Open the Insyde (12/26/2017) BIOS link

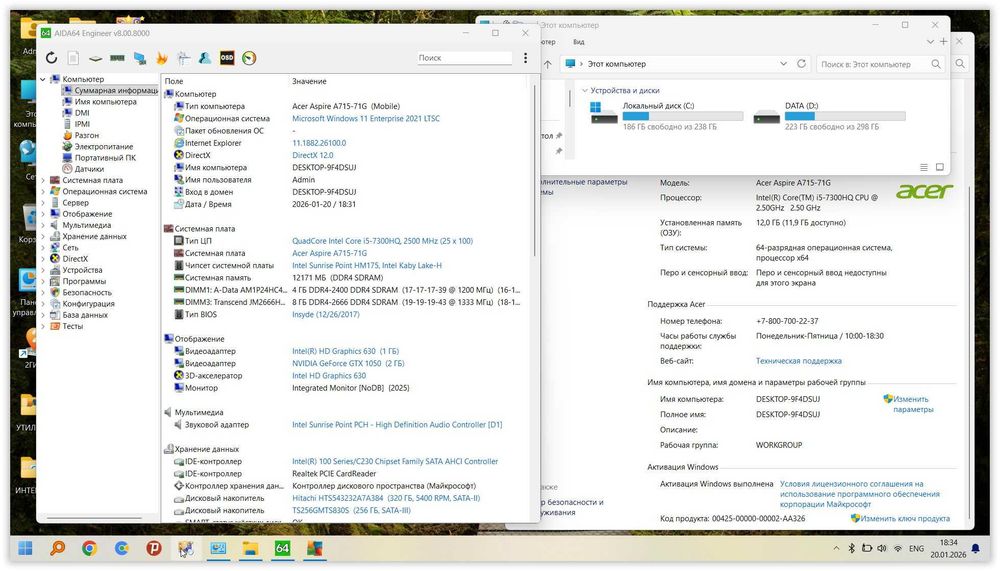click(326, 315)
